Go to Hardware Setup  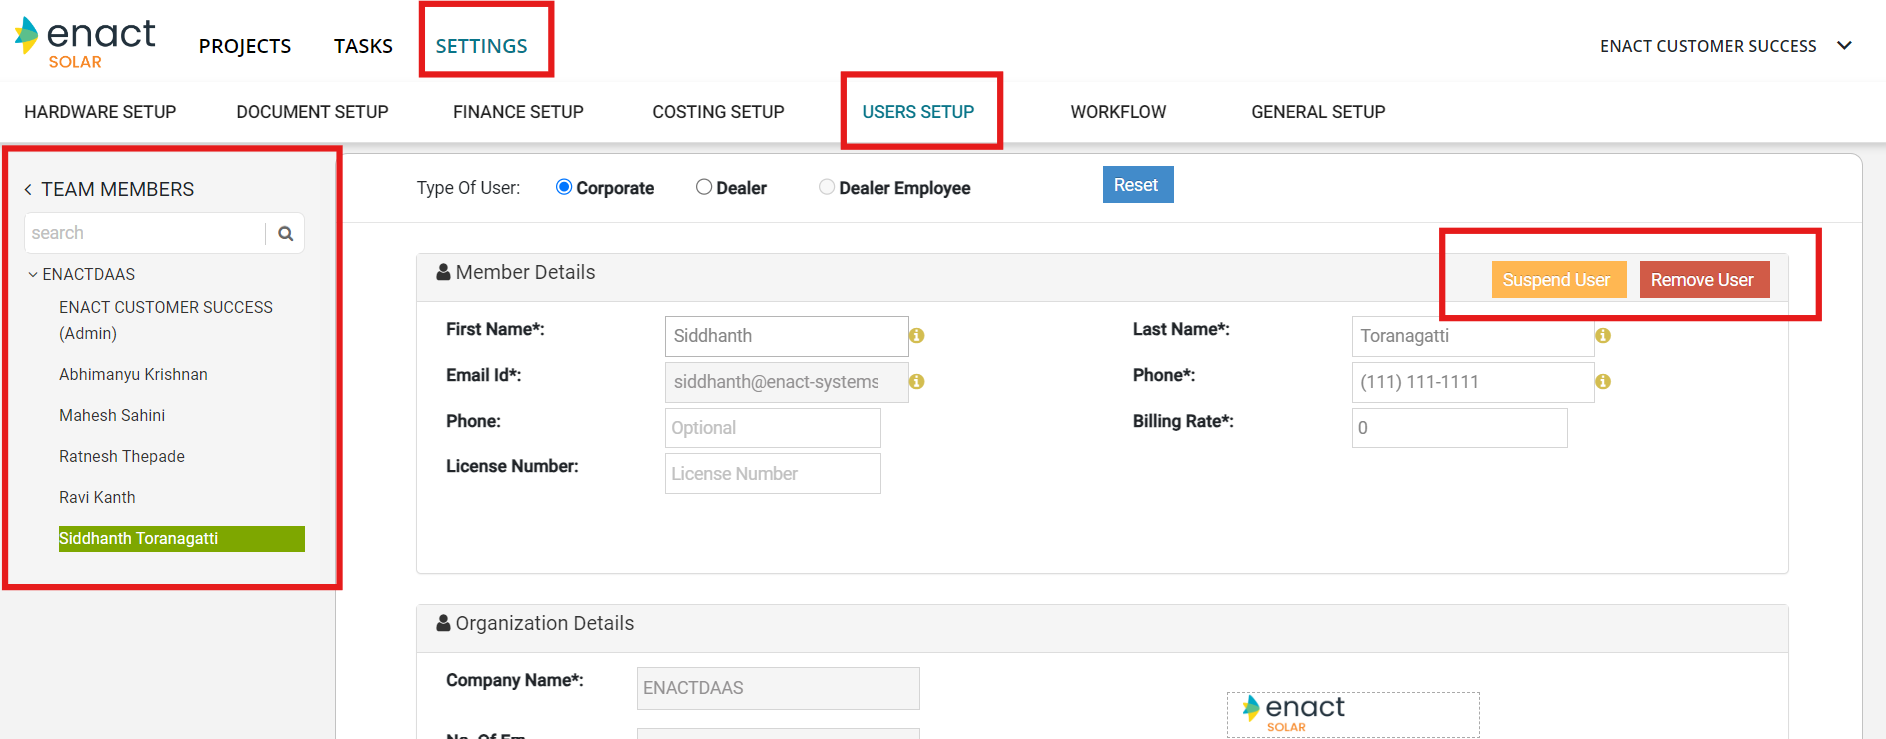point(100,112)
